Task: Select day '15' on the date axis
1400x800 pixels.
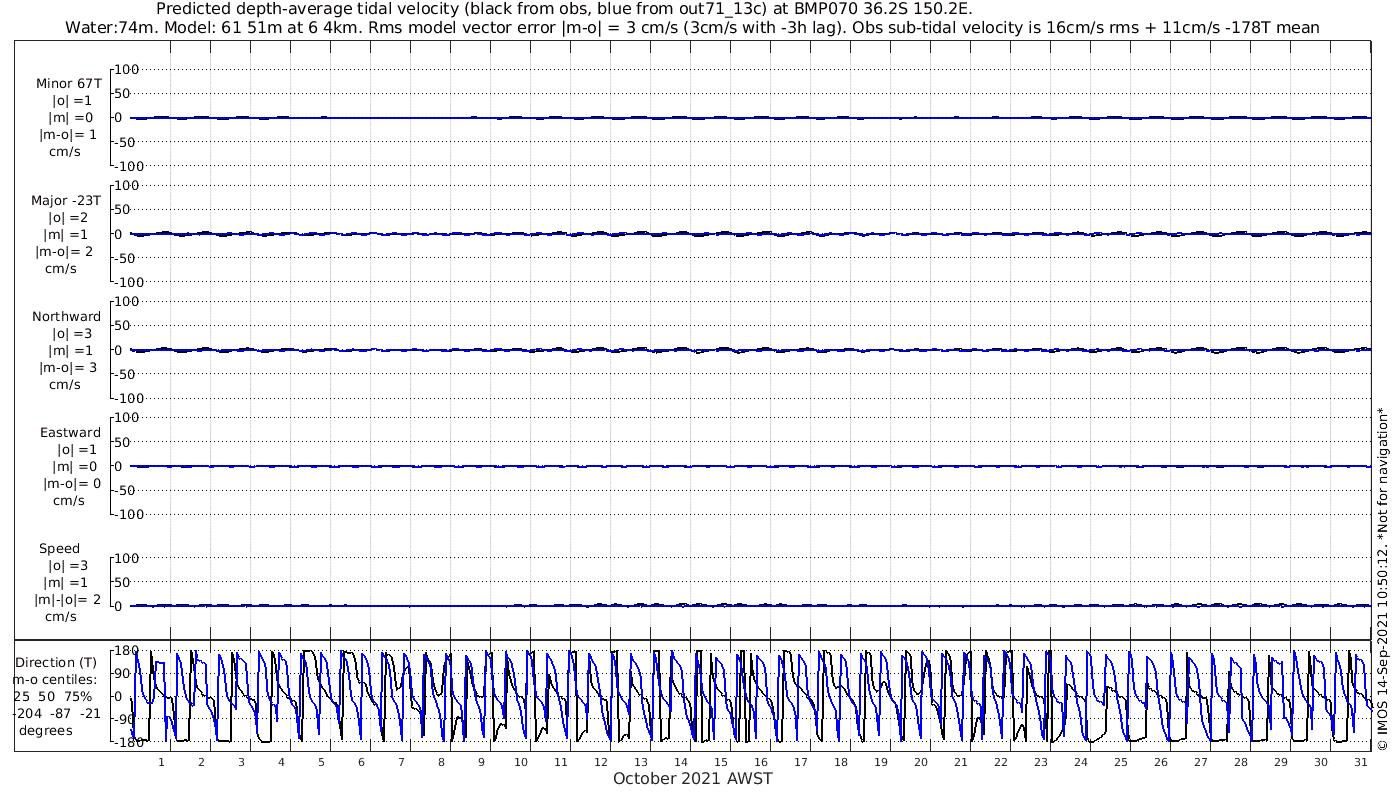Action: pyautogui.click(x=721, y=762)
